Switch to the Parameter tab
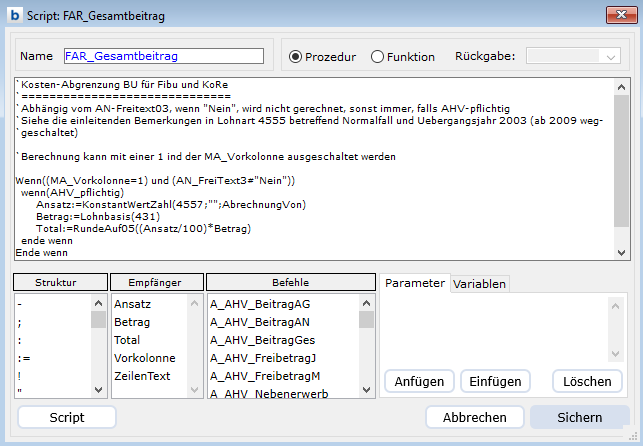The height and width of the screenshot is (446, 643). [414, 283]
